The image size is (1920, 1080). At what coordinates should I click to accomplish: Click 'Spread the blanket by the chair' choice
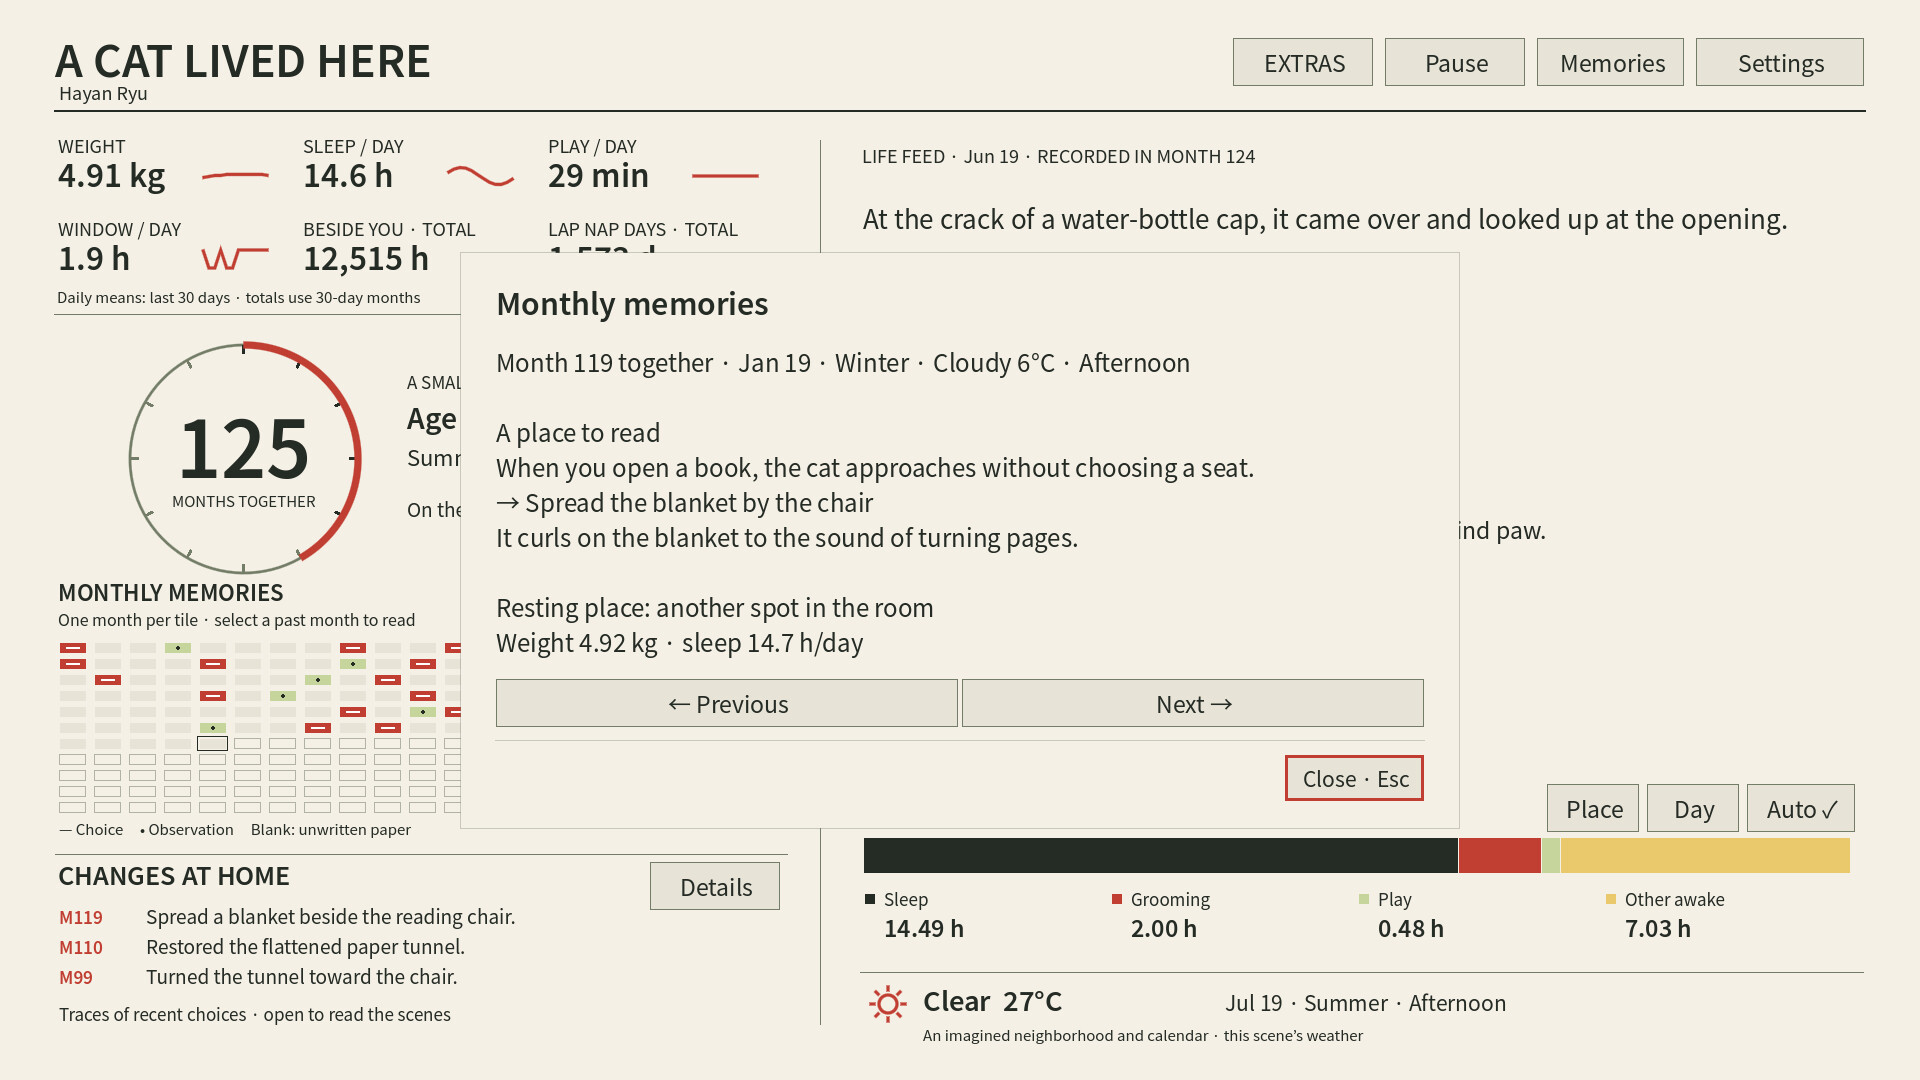click(685, 503)
